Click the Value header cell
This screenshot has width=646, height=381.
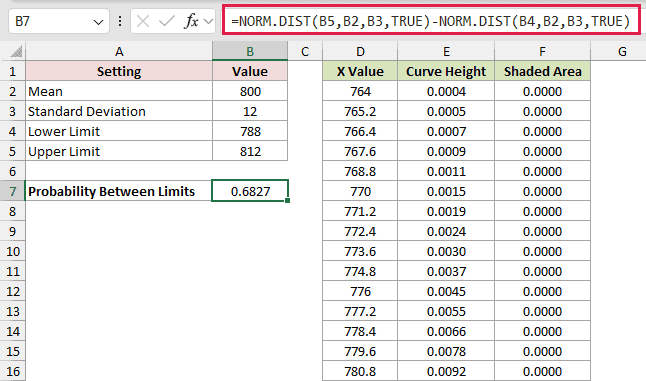[250, 71]
